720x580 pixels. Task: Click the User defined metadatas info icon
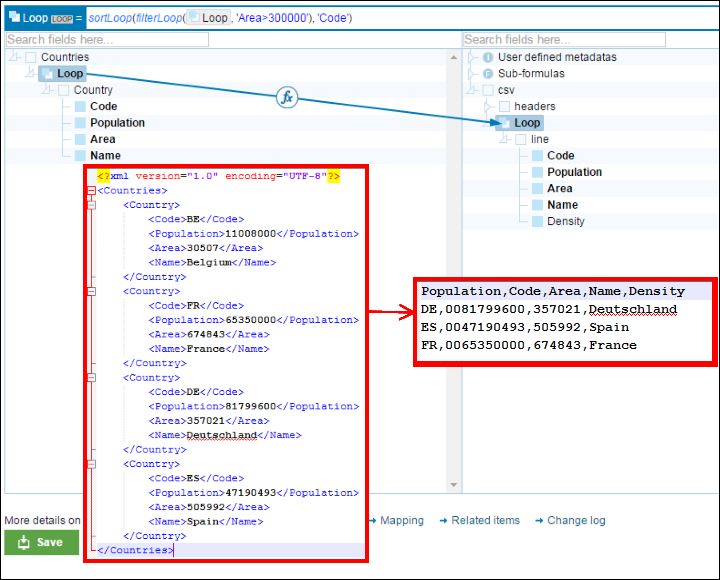[x=488, y=57]
